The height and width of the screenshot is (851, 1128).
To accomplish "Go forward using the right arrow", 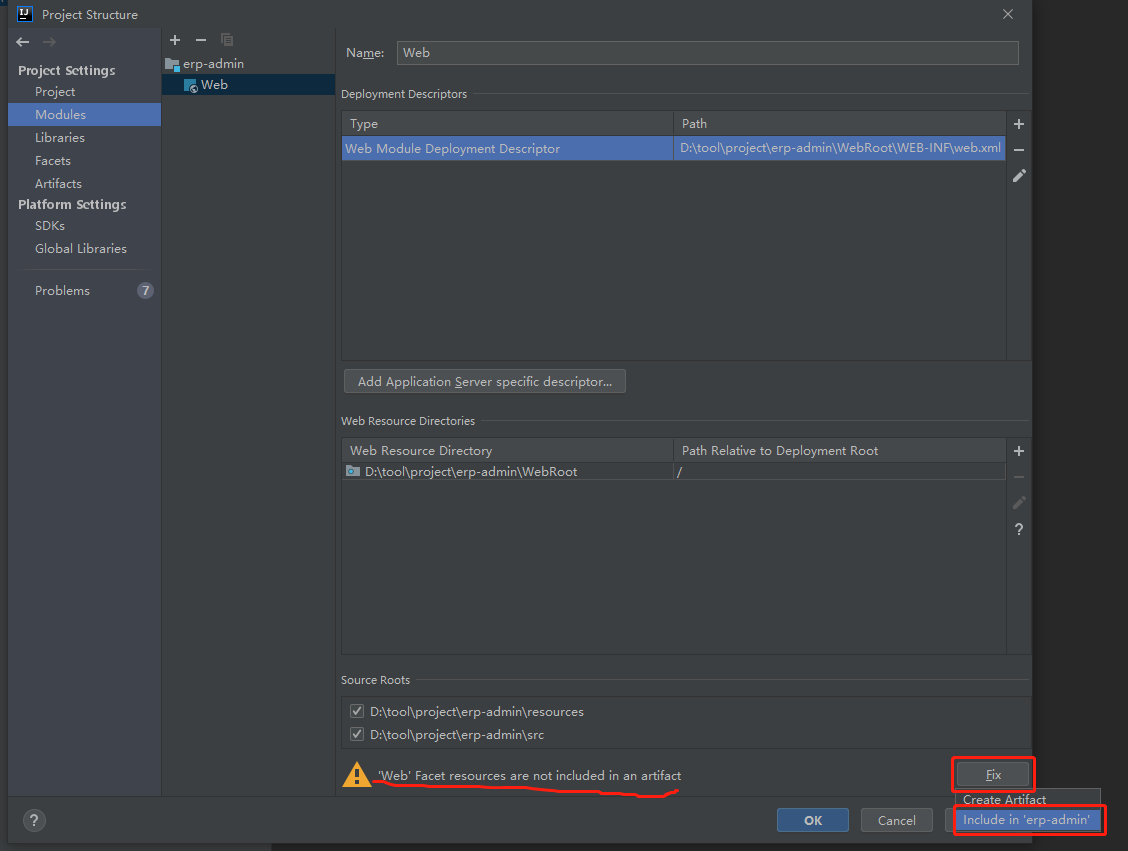I will coord(49,42).
